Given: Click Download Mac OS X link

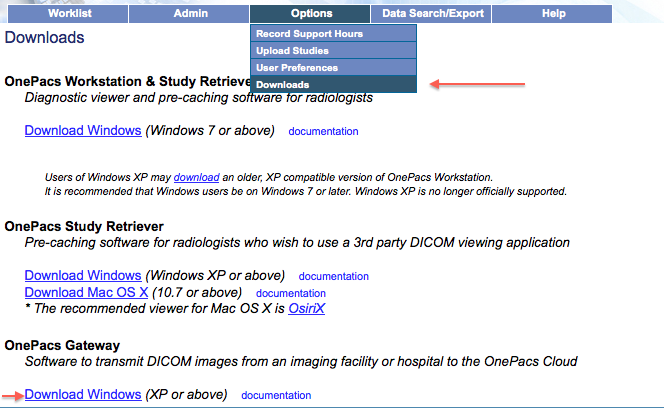Looking at the screenshot, I should [x=86, y=292].
